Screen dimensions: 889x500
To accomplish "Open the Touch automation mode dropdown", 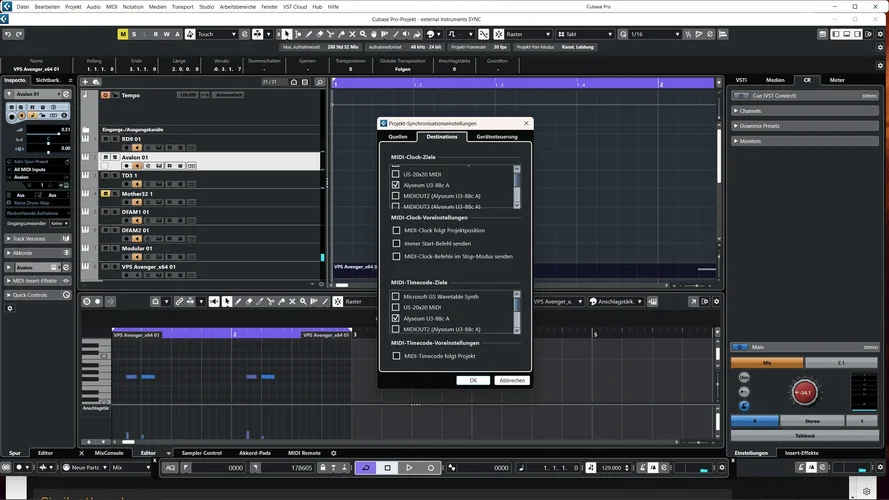I will coord(216,34).
